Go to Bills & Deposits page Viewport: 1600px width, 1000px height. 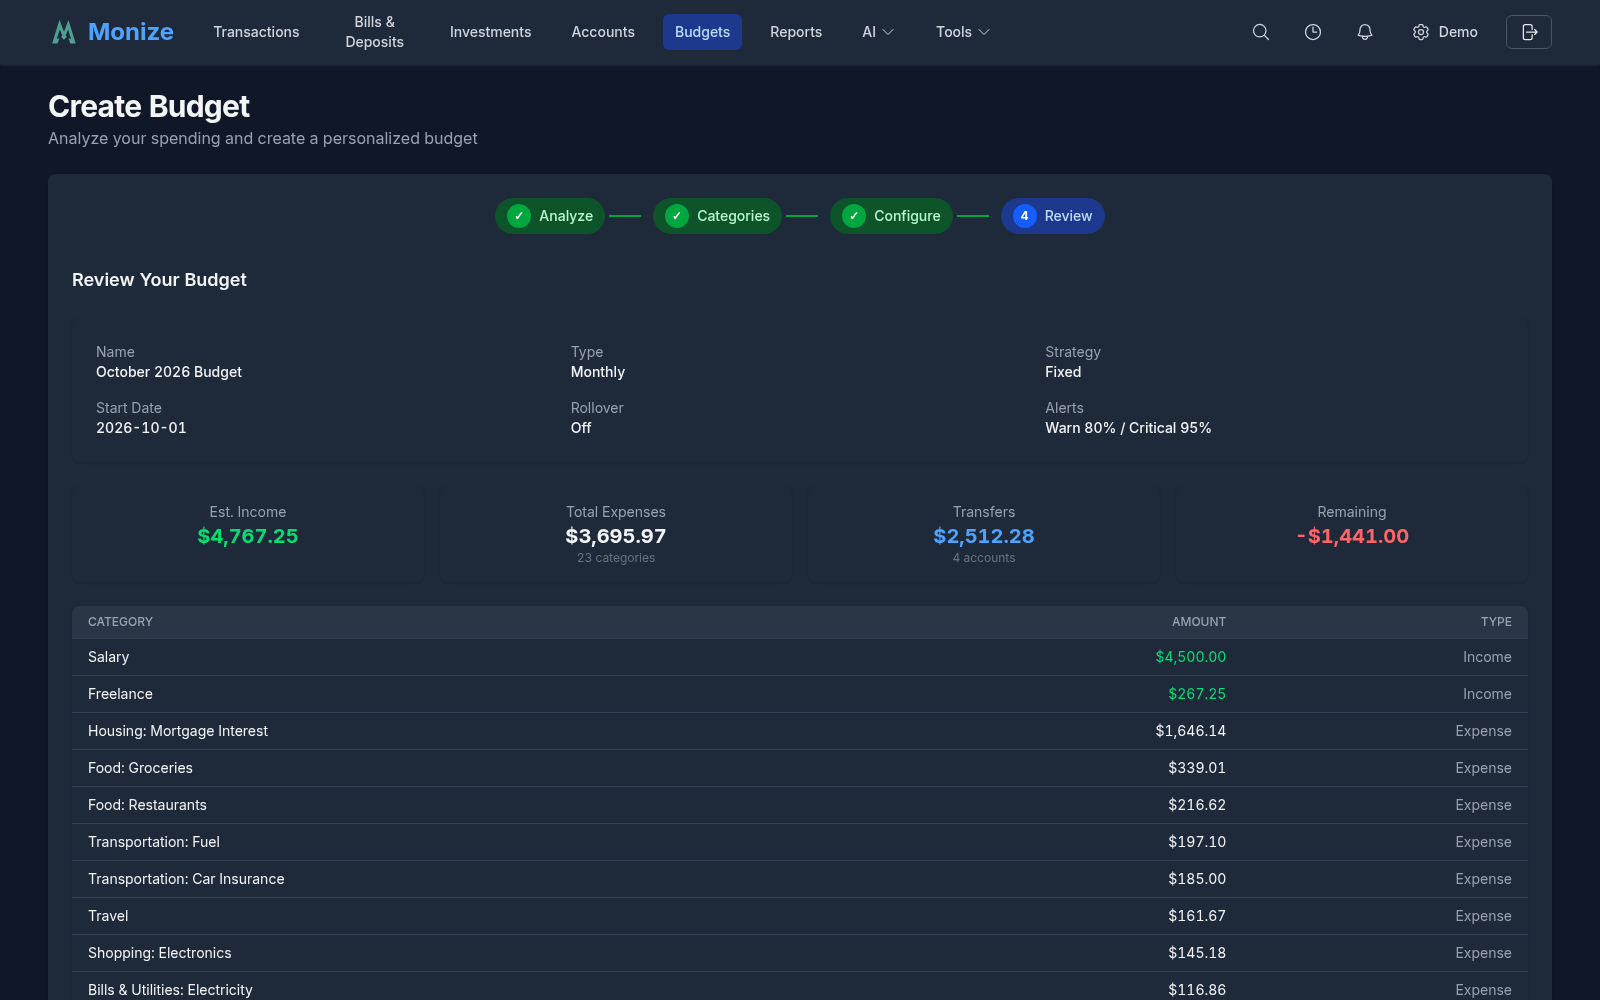375,32
